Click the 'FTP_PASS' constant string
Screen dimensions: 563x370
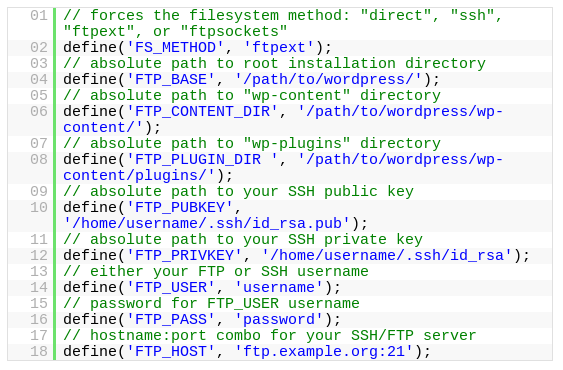coord(172,319)
